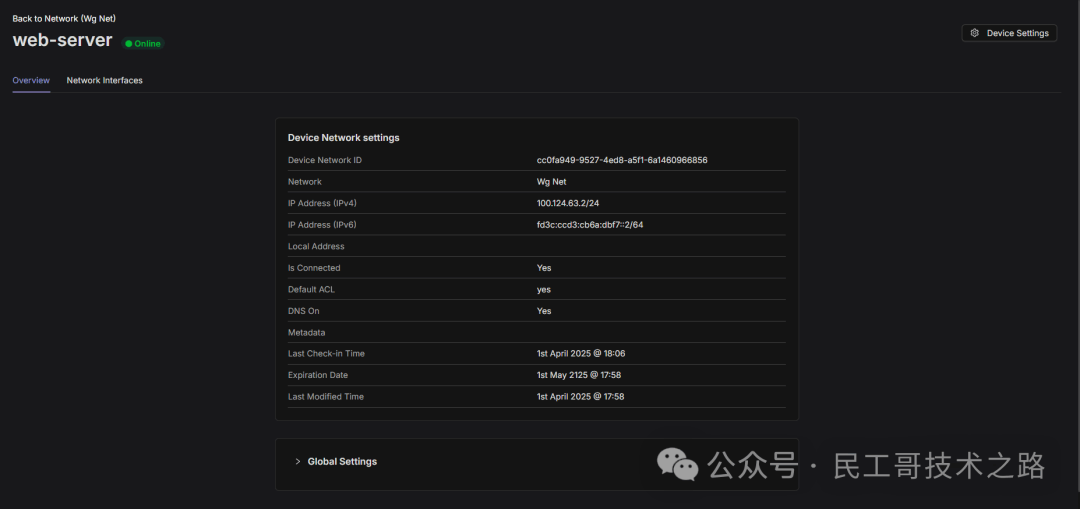Click the green Online status dot
The image size is (1080, 509).
tap(129, 44)
